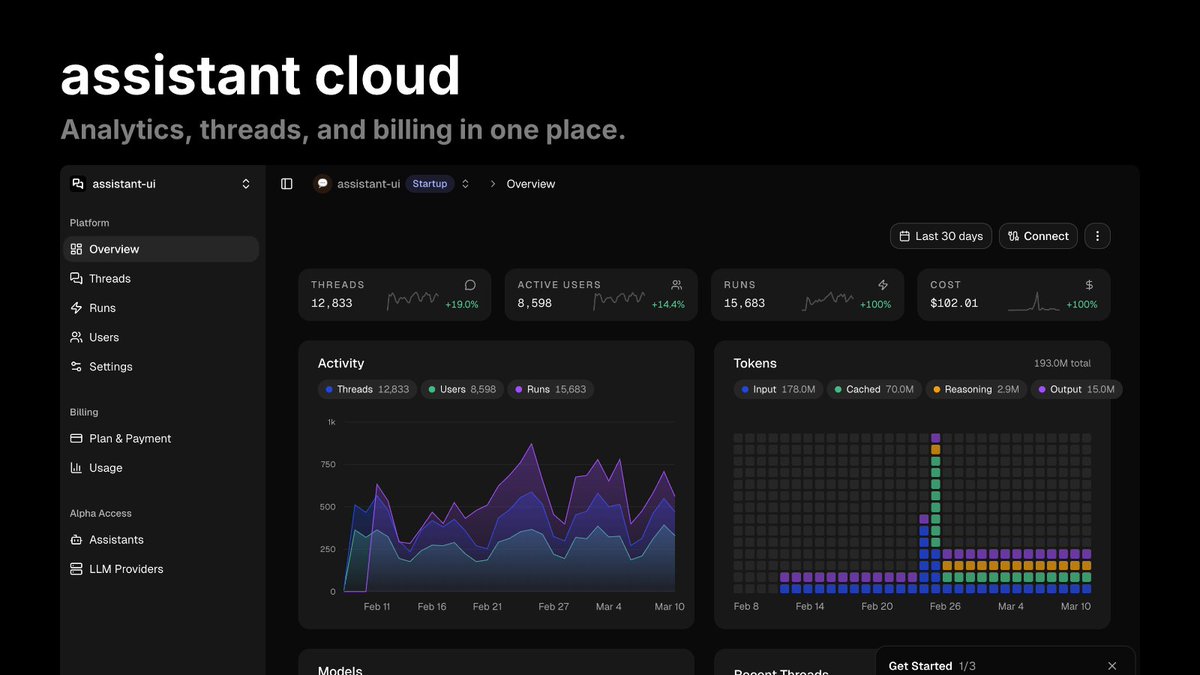
Task: Open Runs page from sidebar
Action: pyautogui.click(x=162, y=308)
